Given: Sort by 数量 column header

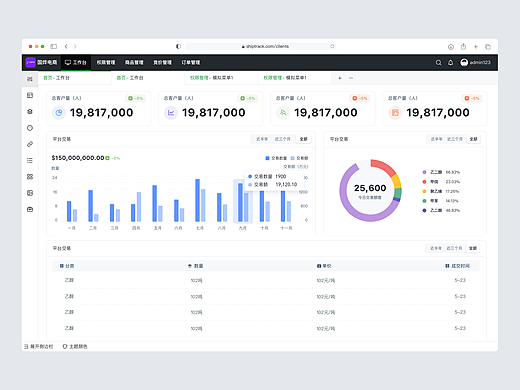Looking at the screenshot, I should tap(196, 266).
